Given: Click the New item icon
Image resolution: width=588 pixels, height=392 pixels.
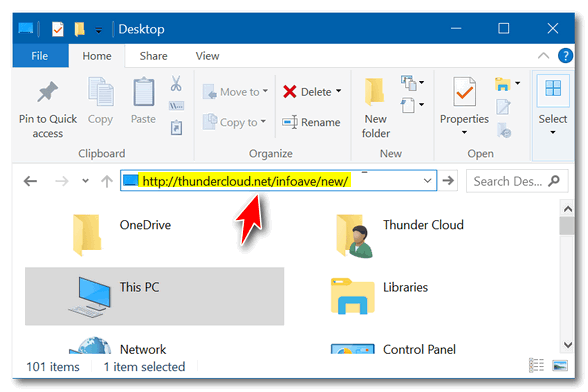Looking at the screenshot, I should [408, 83].
